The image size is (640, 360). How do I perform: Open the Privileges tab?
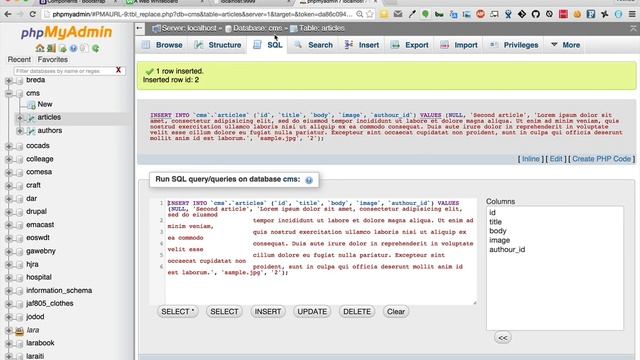[514, 45]
